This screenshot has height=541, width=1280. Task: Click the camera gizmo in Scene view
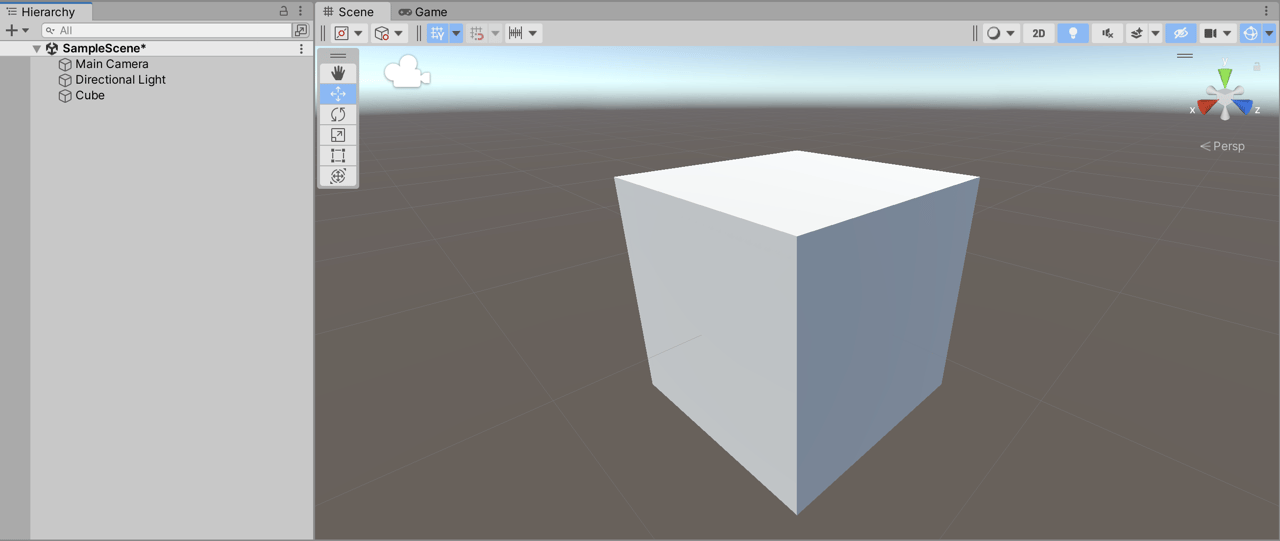click(x=406, y=72)
